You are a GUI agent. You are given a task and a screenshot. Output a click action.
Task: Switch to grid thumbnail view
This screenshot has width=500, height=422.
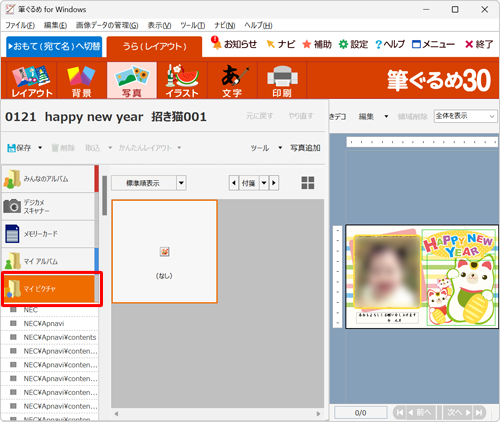coord(308,183)
